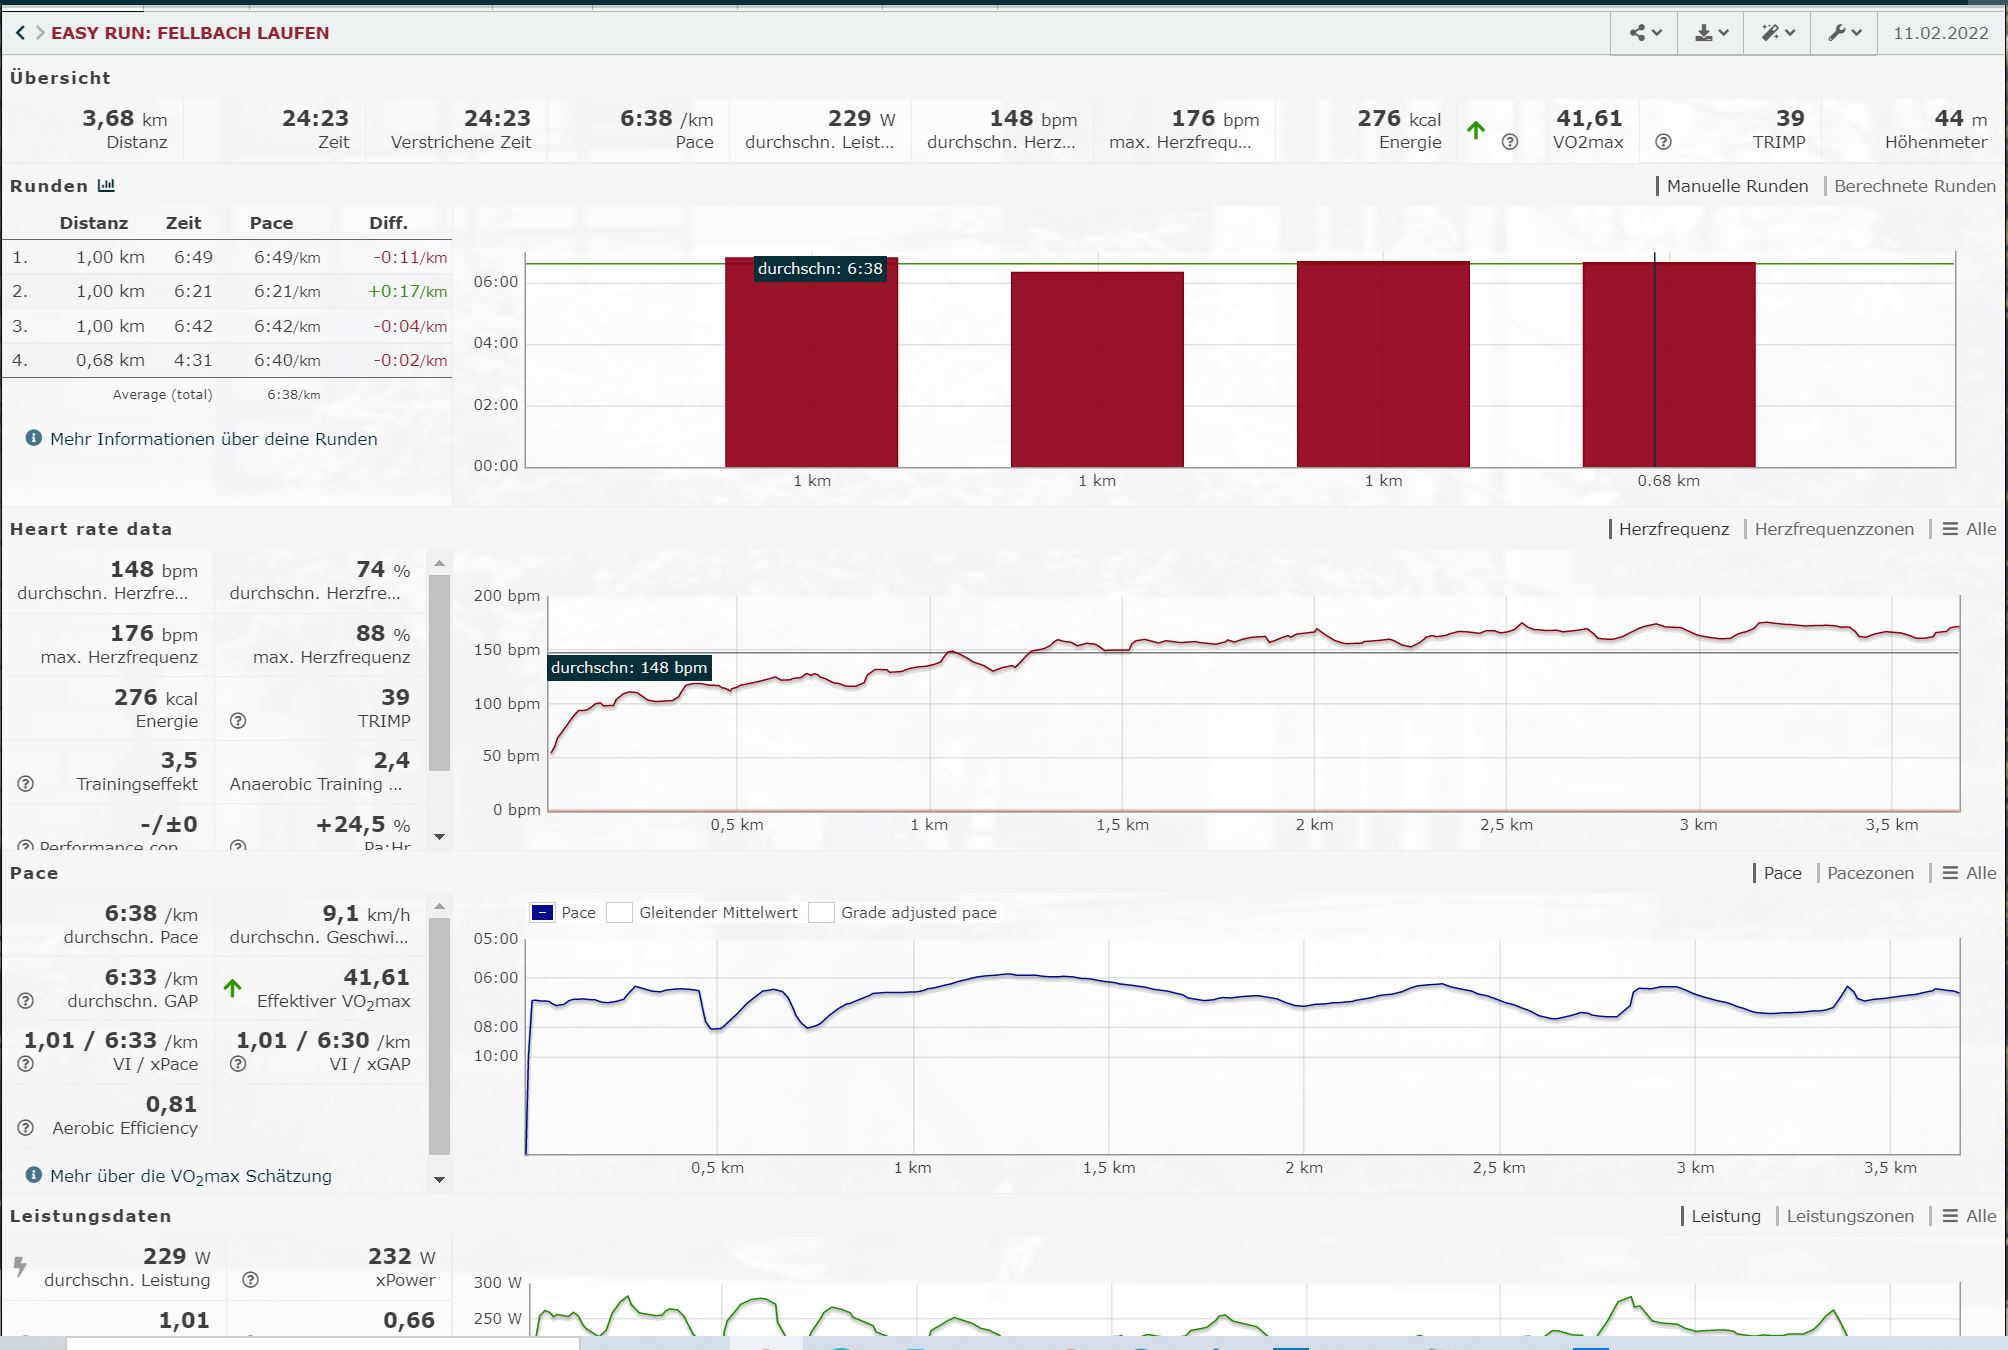This screenshot has width=2008, height=1350.
Task: Click info icon for Runden information
Action: click(x=34, y=438)
